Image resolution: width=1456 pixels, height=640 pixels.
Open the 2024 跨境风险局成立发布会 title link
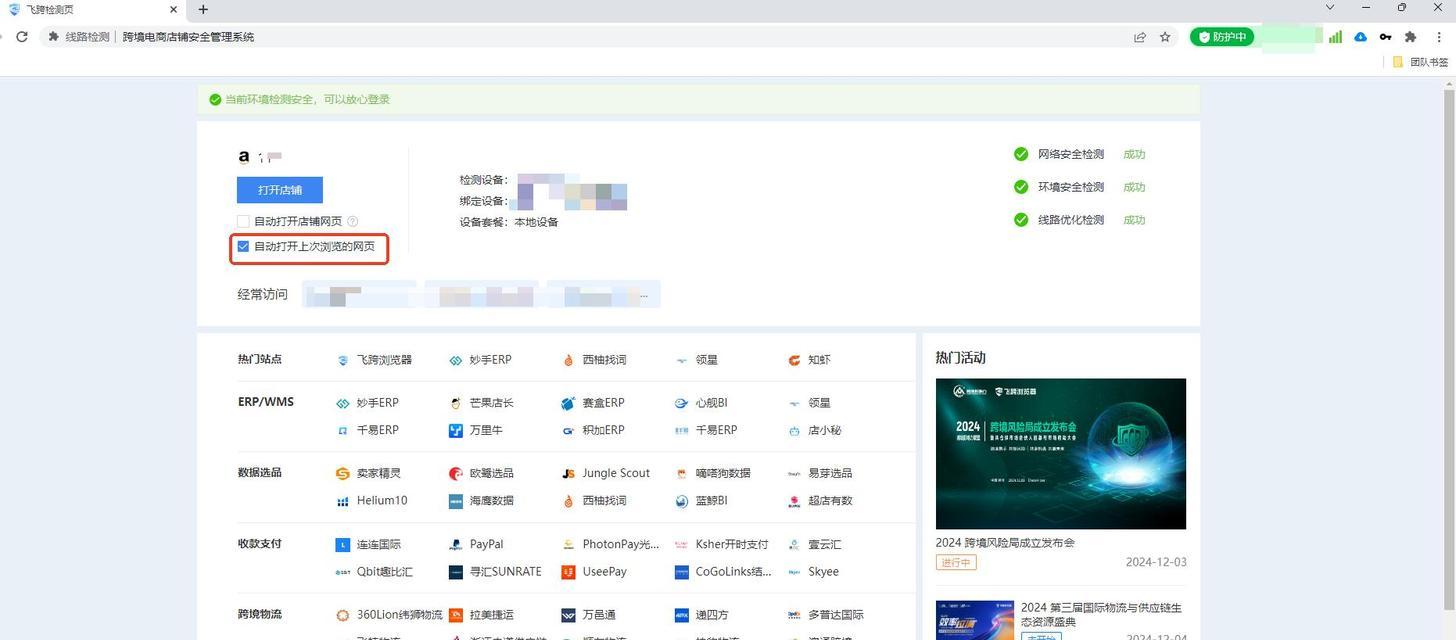pyautogui.click(x=1005, y=543)
